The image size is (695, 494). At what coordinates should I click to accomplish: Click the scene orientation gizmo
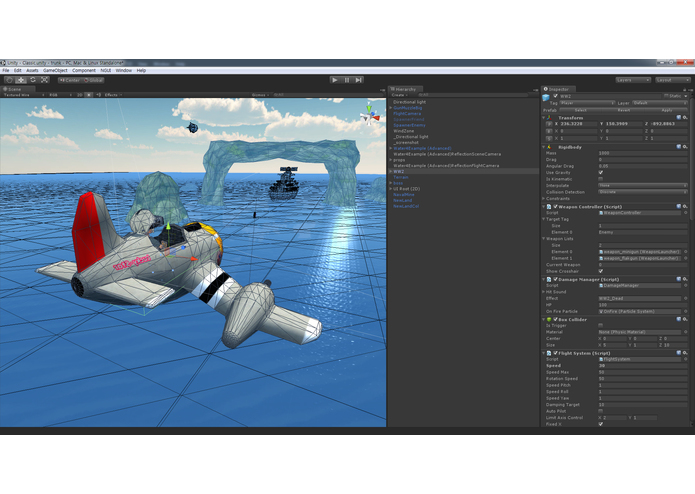[369, 115]
